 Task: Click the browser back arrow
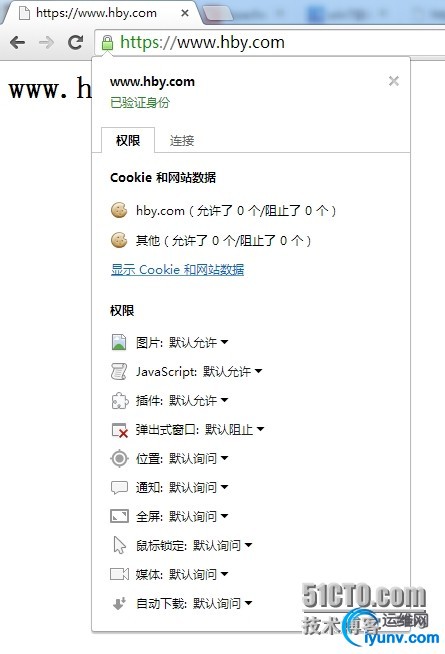coord(18,43)
